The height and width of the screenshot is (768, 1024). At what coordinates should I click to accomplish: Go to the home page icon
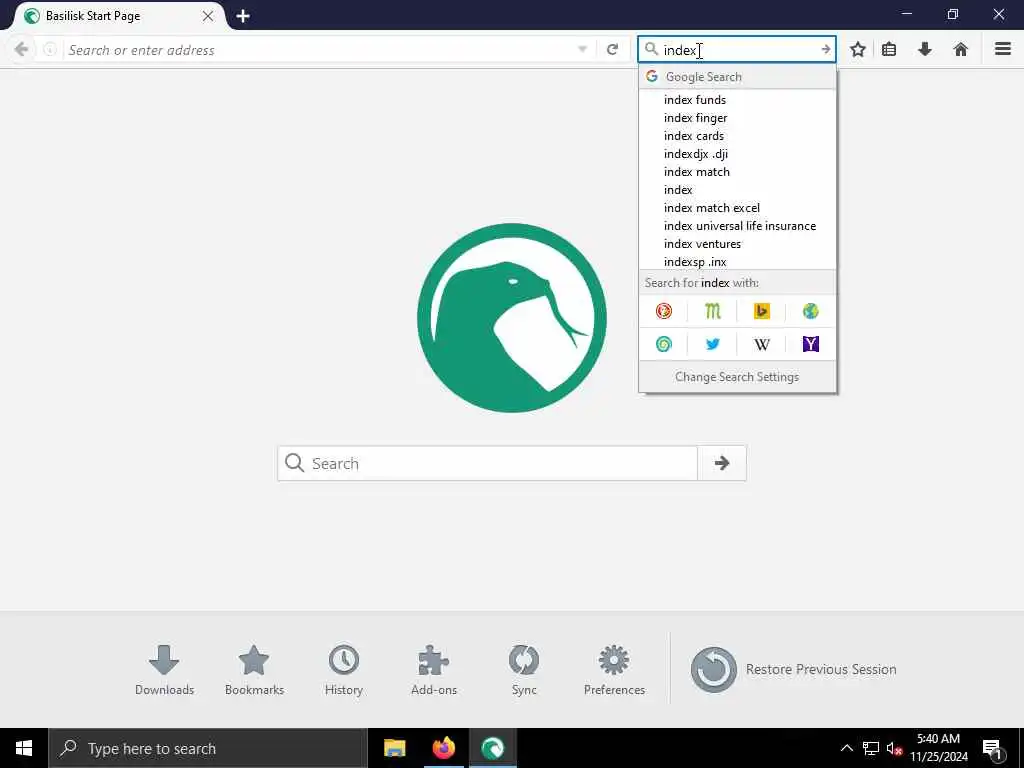[960, 50]
